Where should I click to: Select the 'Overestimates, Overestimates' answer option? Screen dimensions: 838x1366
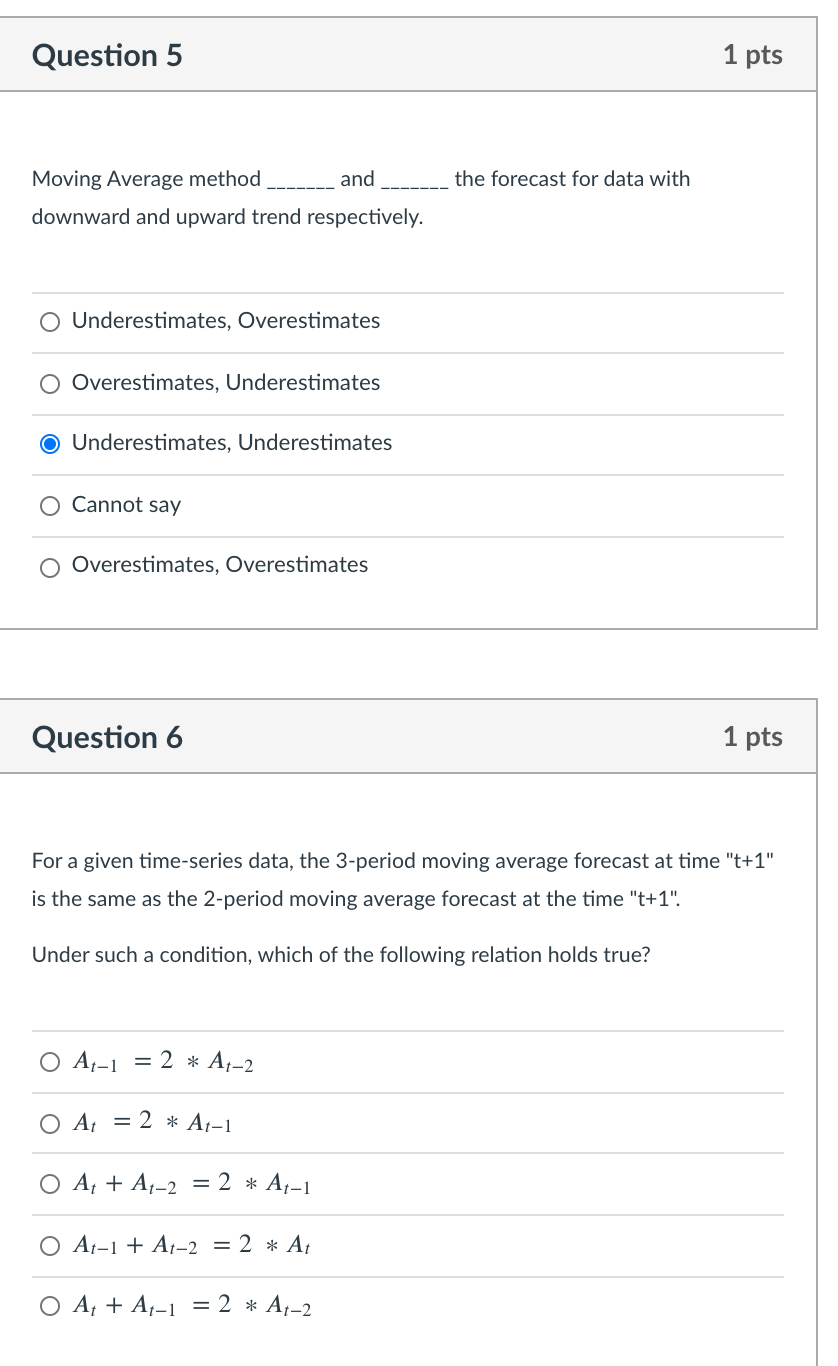pos(50,567)
